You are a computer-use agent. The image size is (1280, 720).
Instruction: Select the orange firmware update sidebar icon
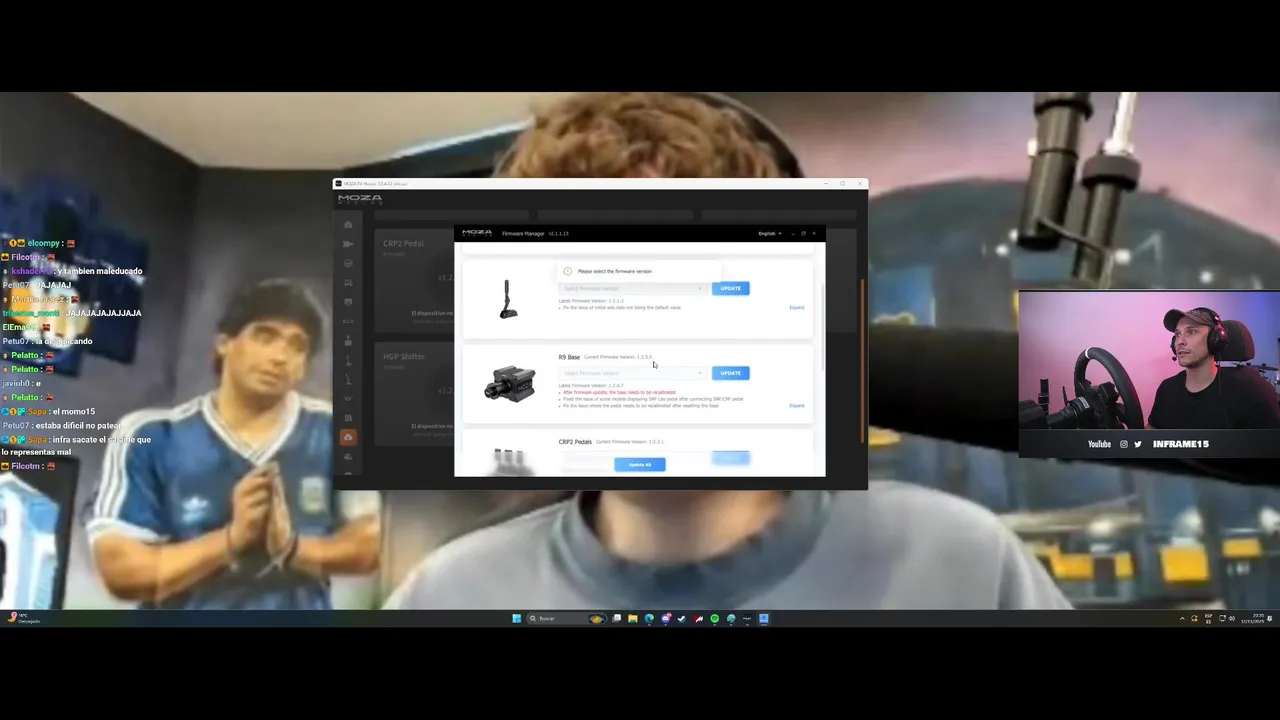348,437
